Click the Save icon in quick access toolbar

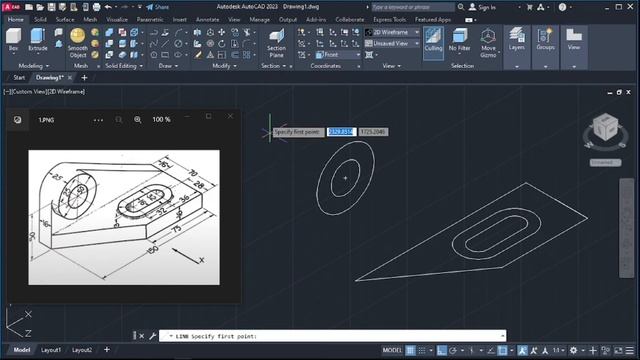51,7
